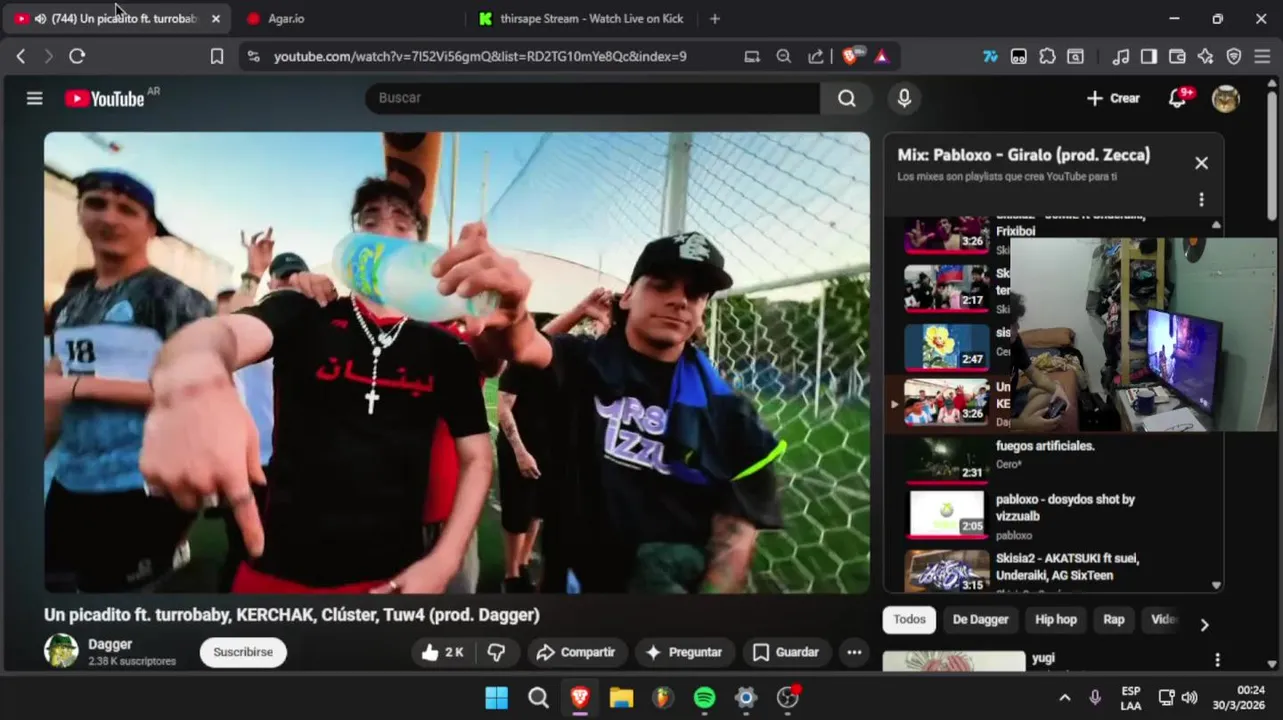The height and width of the screenshot is (720, 1283).
Task: Select the Hip hop filter chip
Action: point(1055,620)
